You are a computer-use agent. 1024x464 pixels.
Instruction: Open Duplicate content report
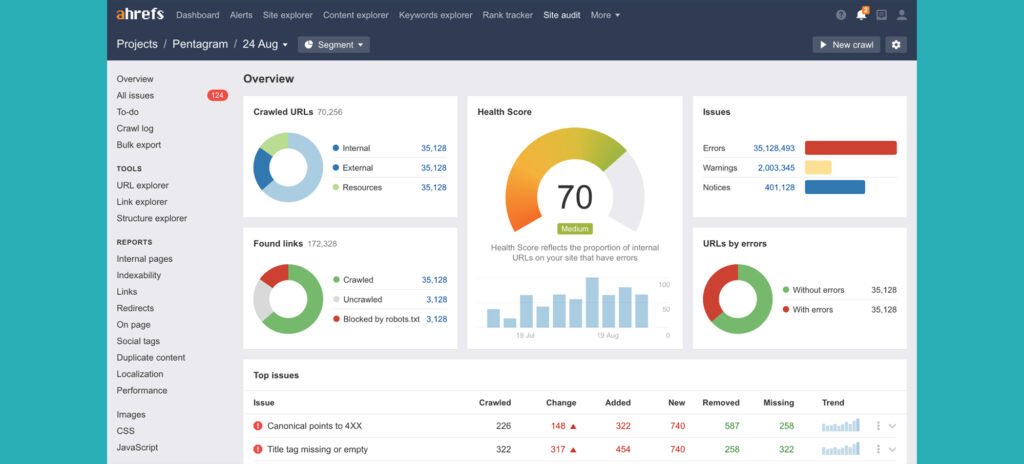(151, 357)
